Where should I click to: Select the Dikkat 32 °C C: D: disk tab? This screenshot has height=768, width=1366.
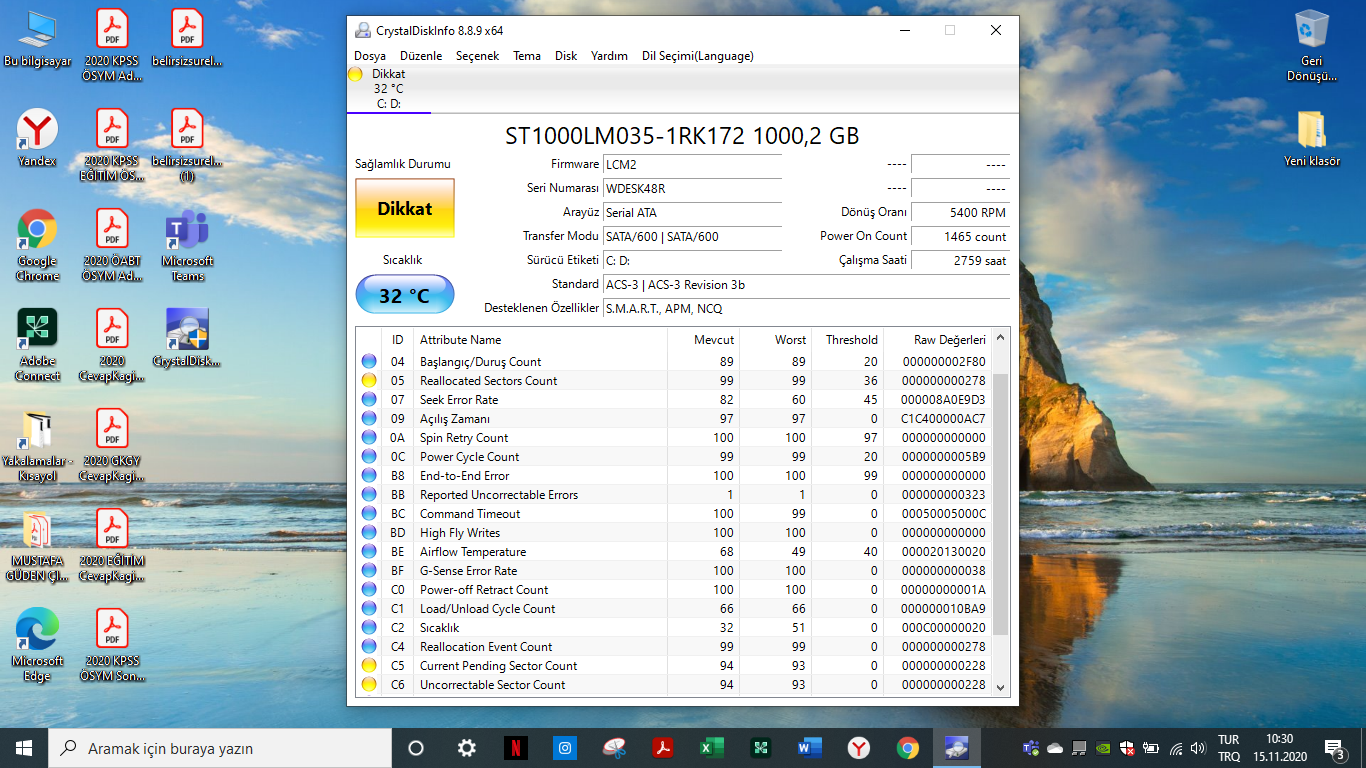click(x=389, y=88)
